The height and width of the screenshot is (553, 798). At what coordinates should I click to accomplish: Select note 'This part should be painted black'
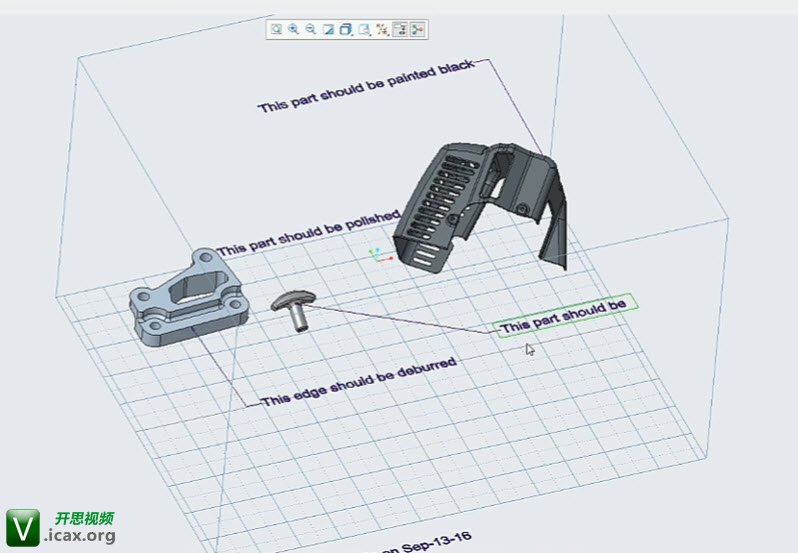click(x=366, y=86)
